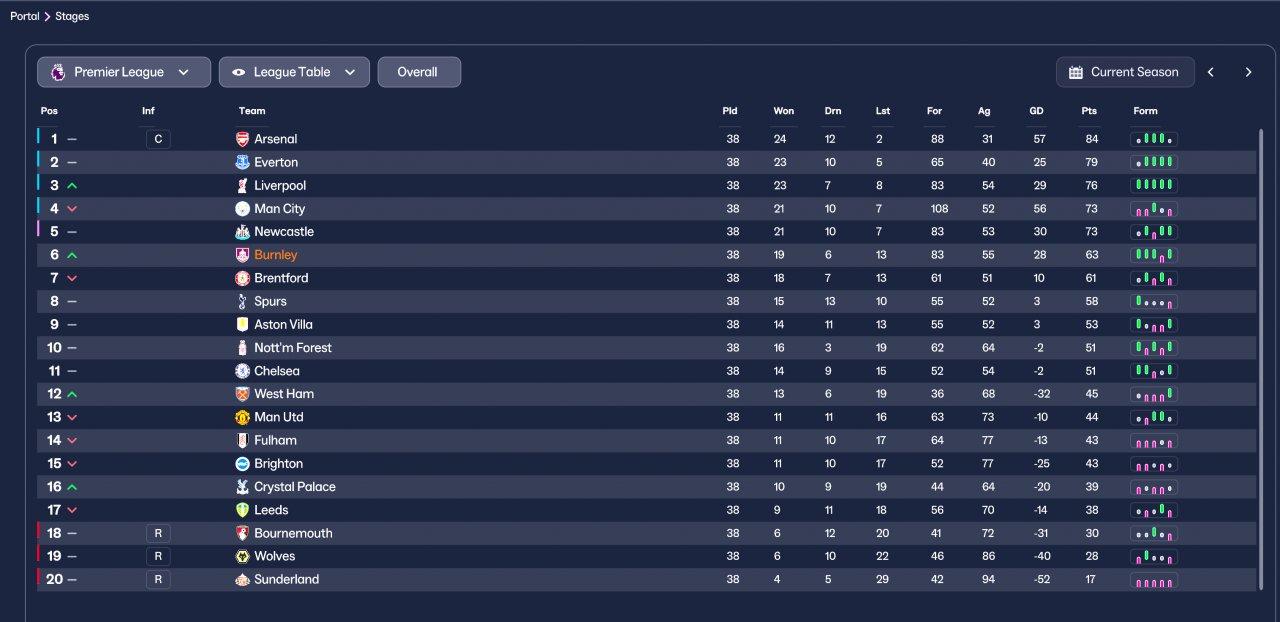Sort the table by Pts column
This screenshot has height=622, width=1280.
tap(1089, 111)
